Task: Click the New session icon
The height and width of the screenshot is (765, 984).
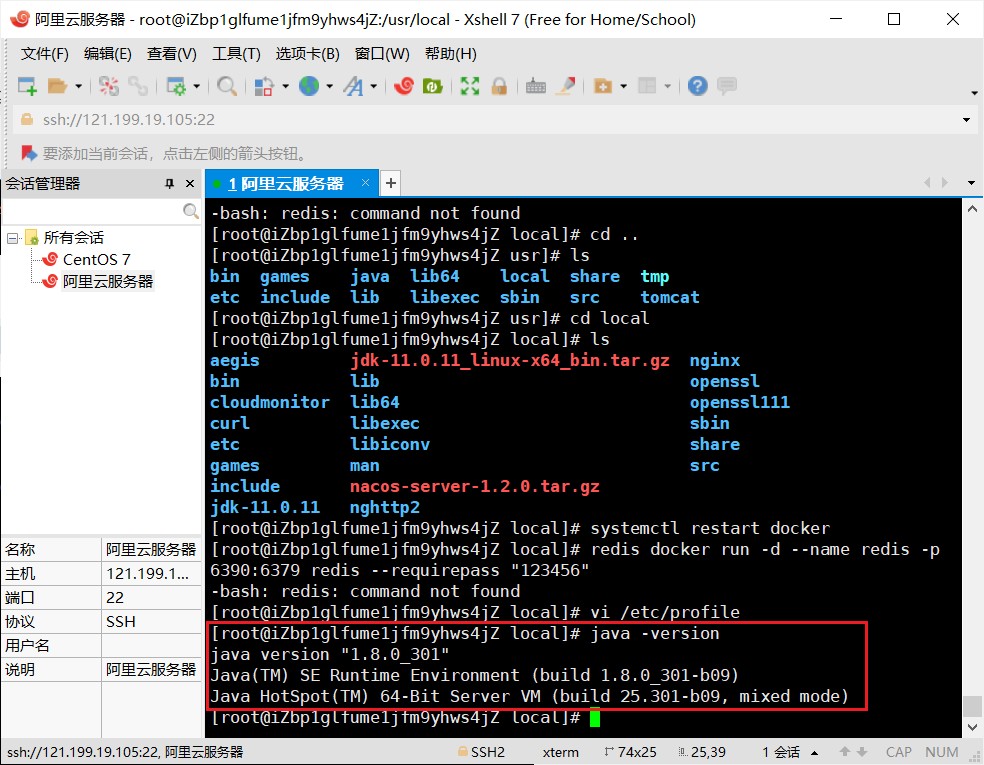Action: coord(27,85)
